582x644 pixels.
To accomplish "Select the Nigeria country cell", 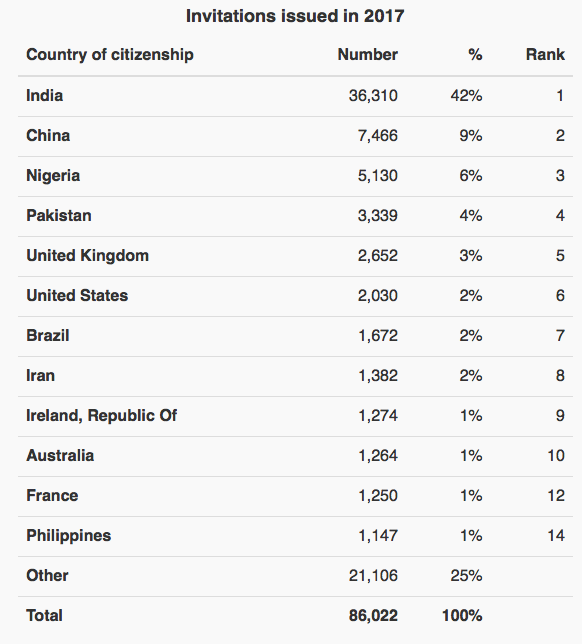I will [53, 176].
